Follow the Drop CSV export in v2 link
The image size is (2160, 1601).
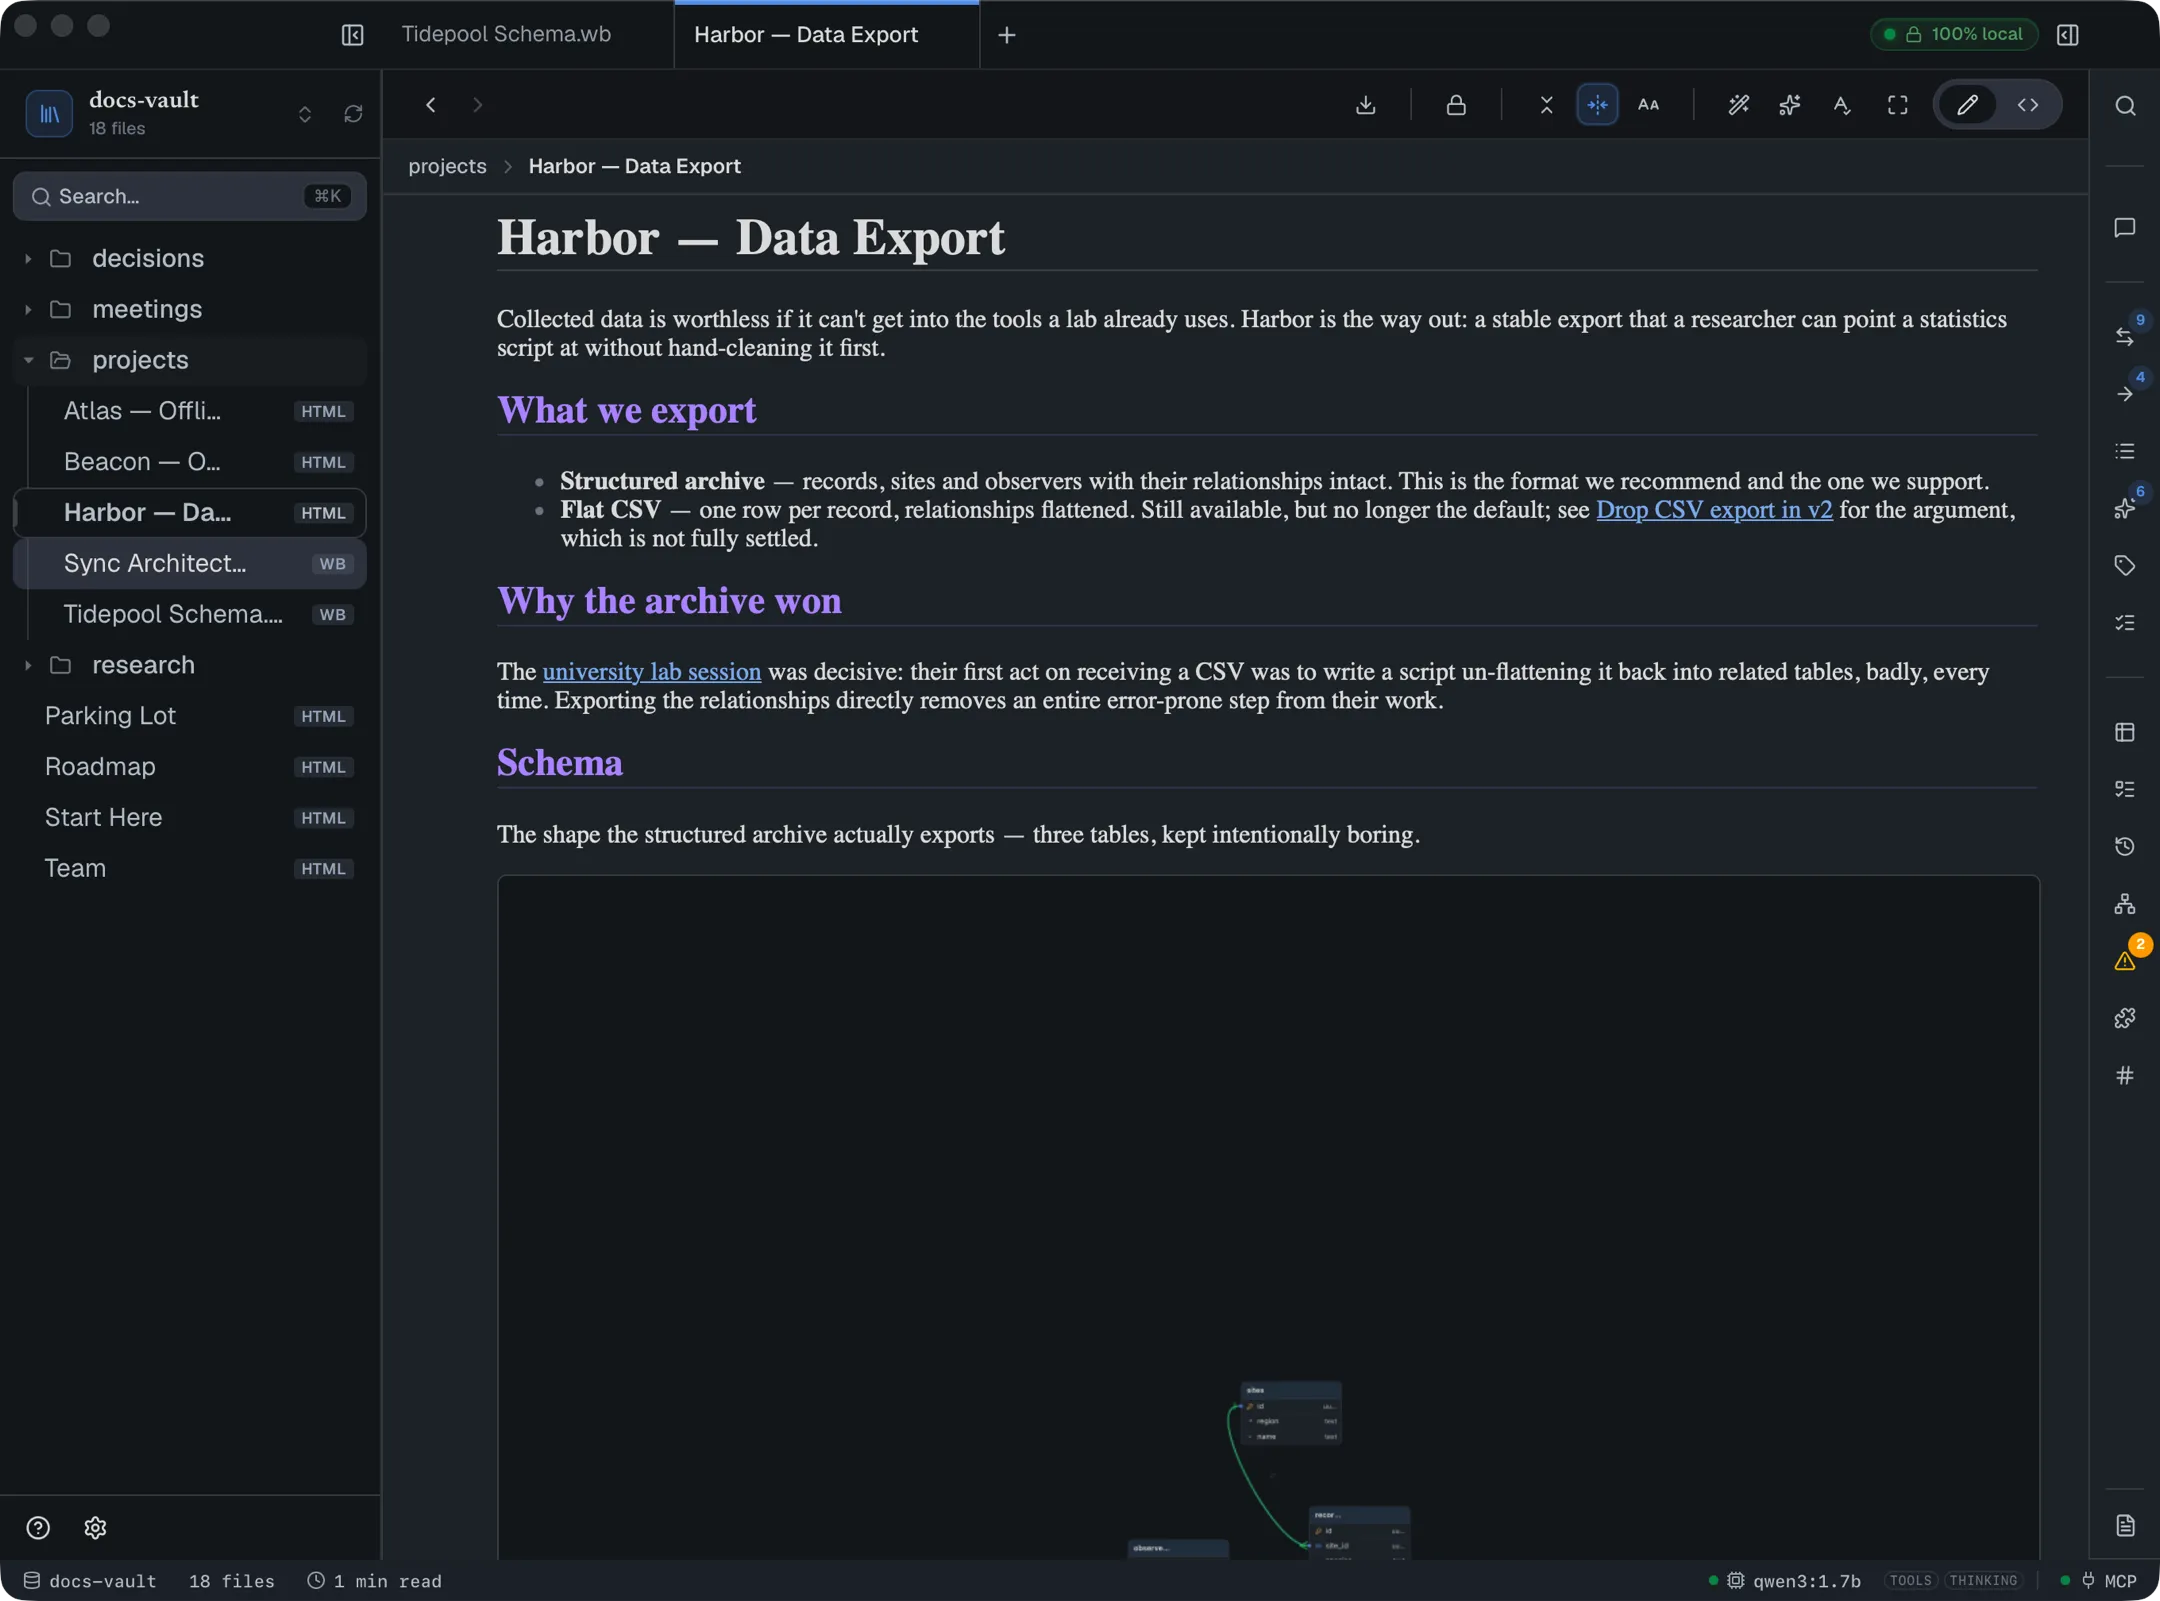tap(1714, 510)
